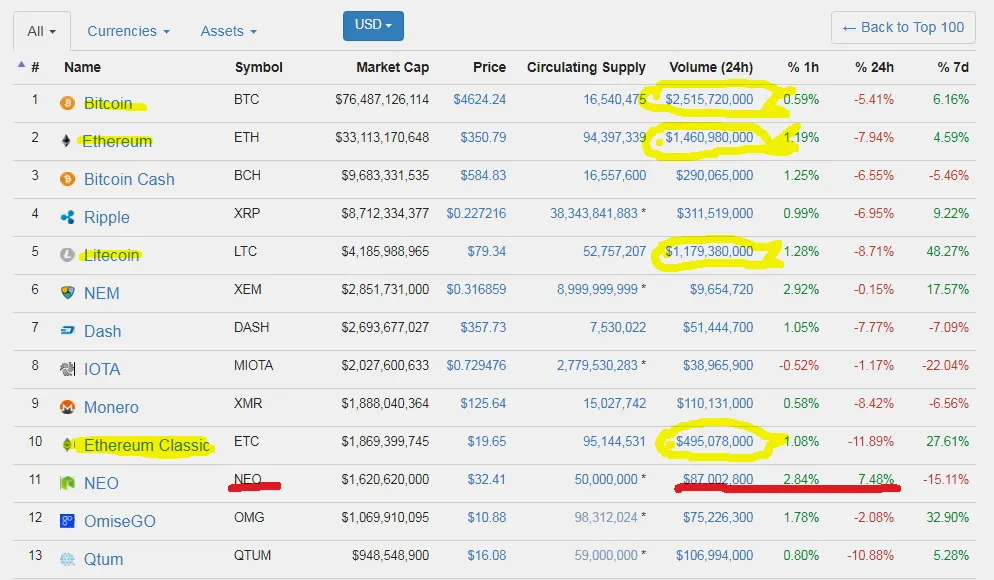Click the Qtum logo icon
Viewport: 994px width, 580px height.
pos(67,559)
